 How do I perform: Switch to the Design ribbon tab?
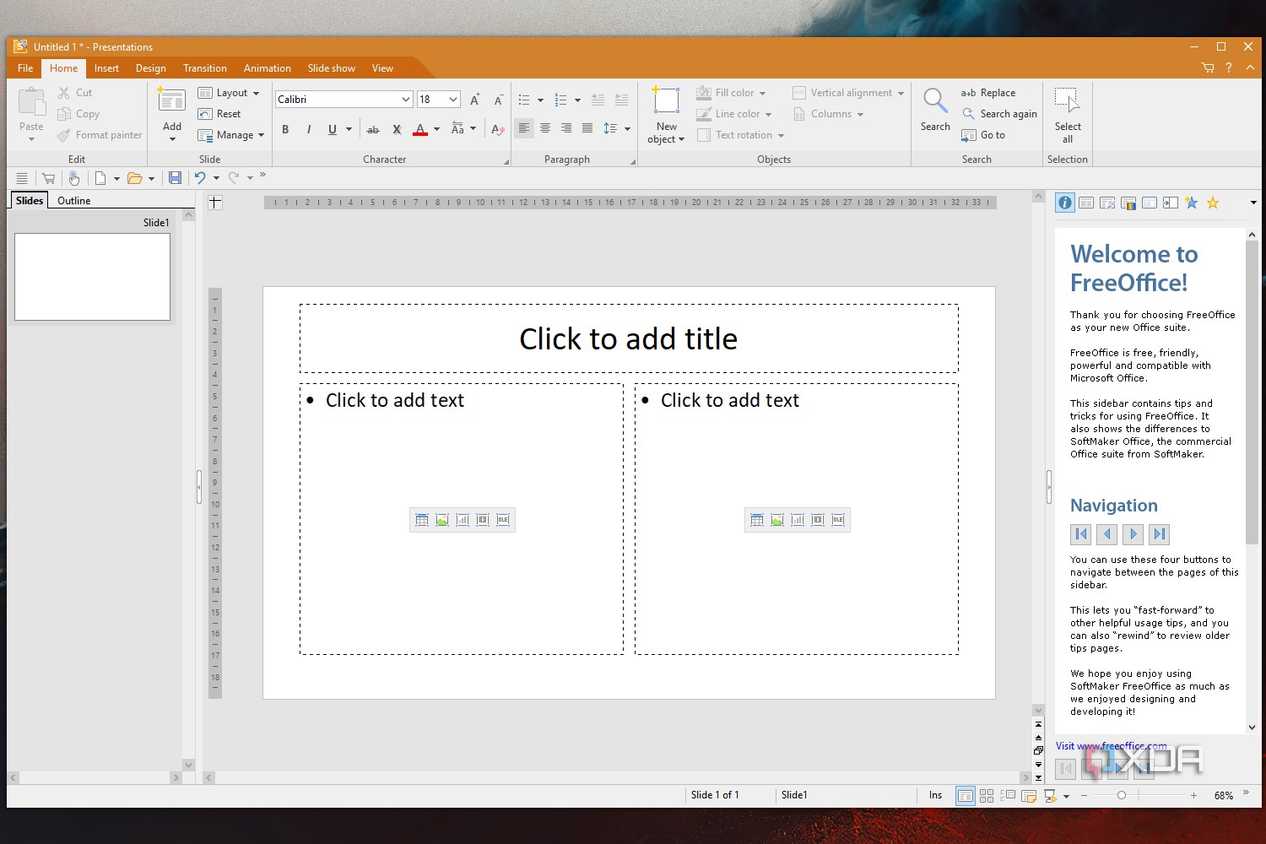tap(151, 68)
